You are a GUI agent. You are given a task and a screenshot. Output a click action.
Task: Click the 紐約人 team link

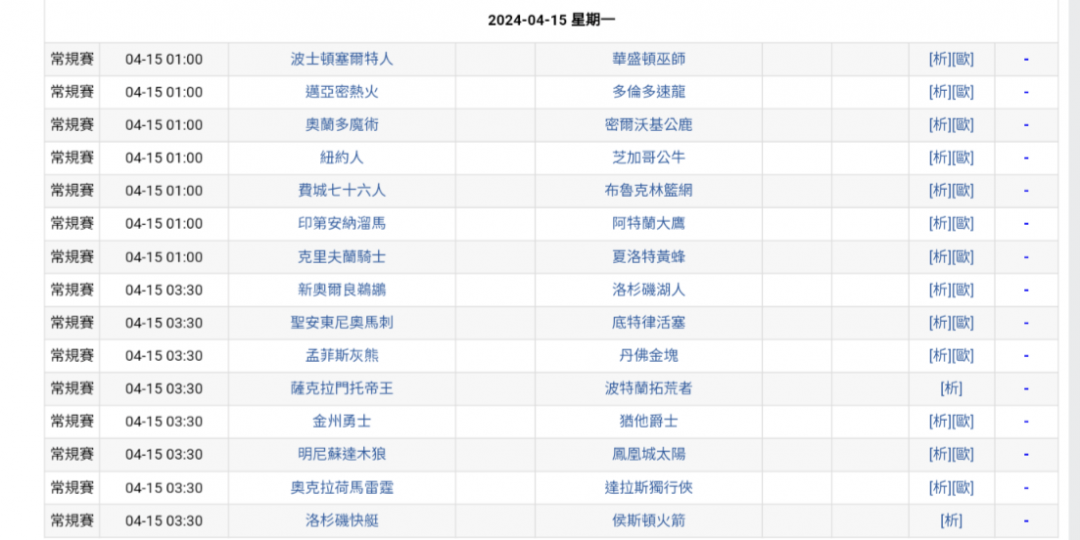(x=342, y=158)
